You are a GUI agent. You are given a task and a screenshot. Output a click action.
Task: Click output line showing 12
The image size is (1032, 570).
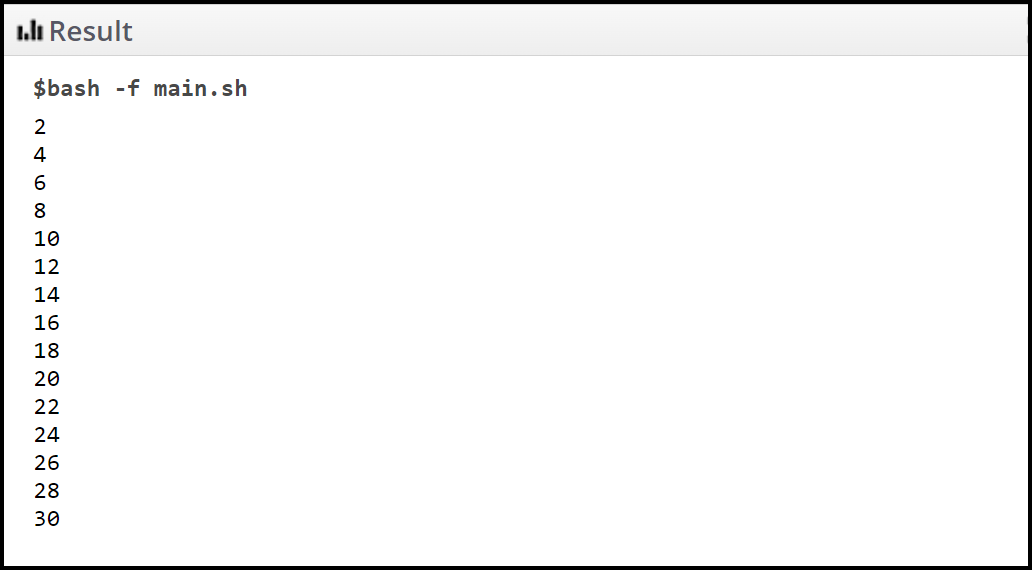47,267
